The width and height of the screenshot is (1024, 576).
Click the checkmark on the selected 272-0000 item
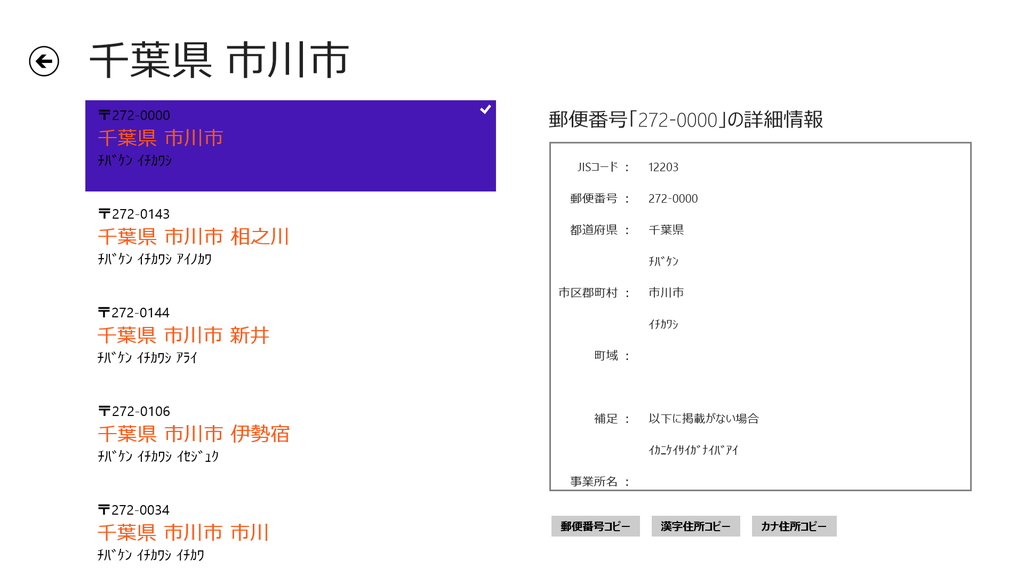[x=485, y=109]
